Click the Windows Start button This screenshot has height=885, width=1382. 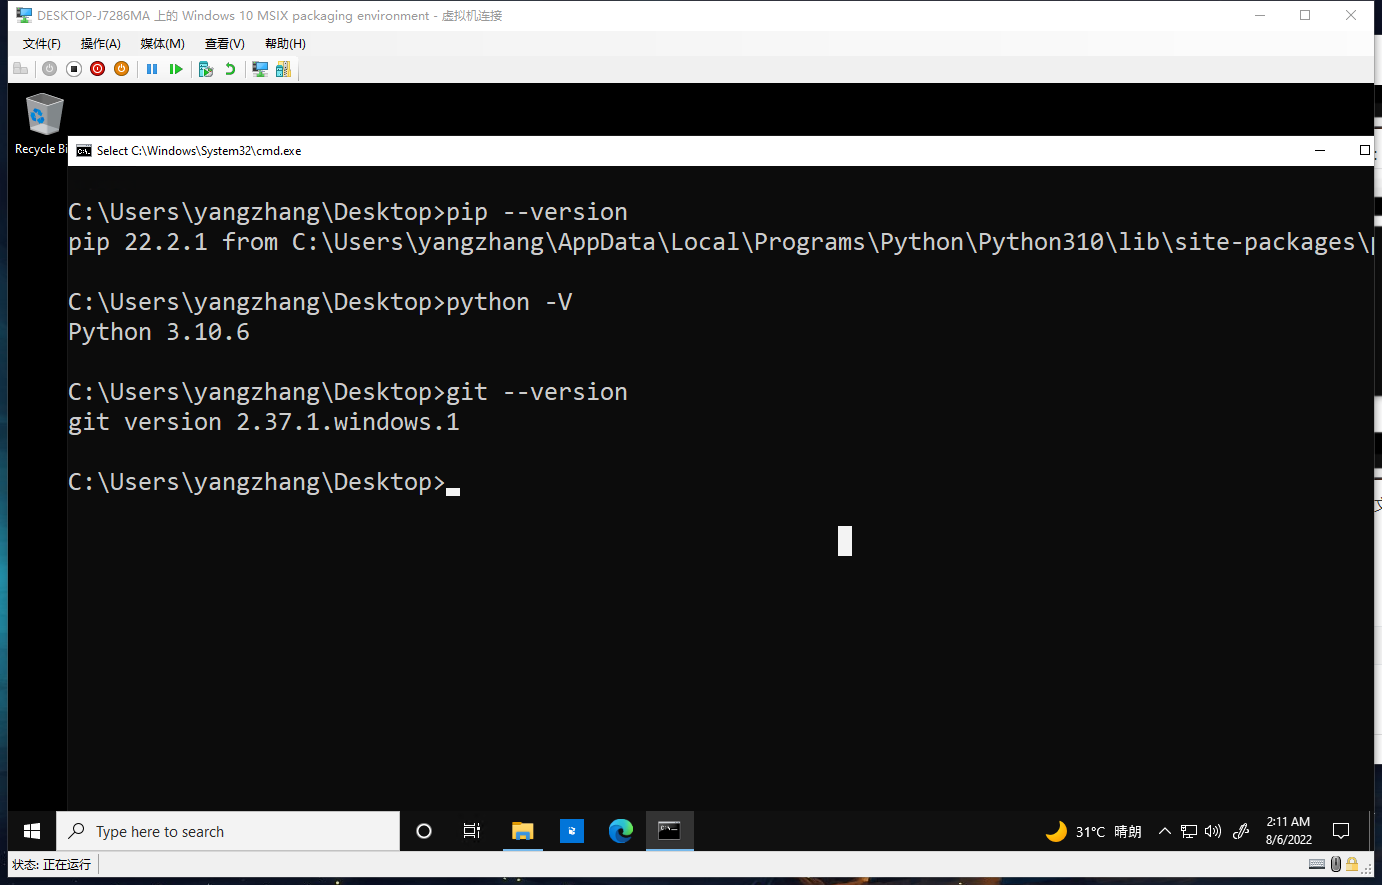[x=32, y=831]
